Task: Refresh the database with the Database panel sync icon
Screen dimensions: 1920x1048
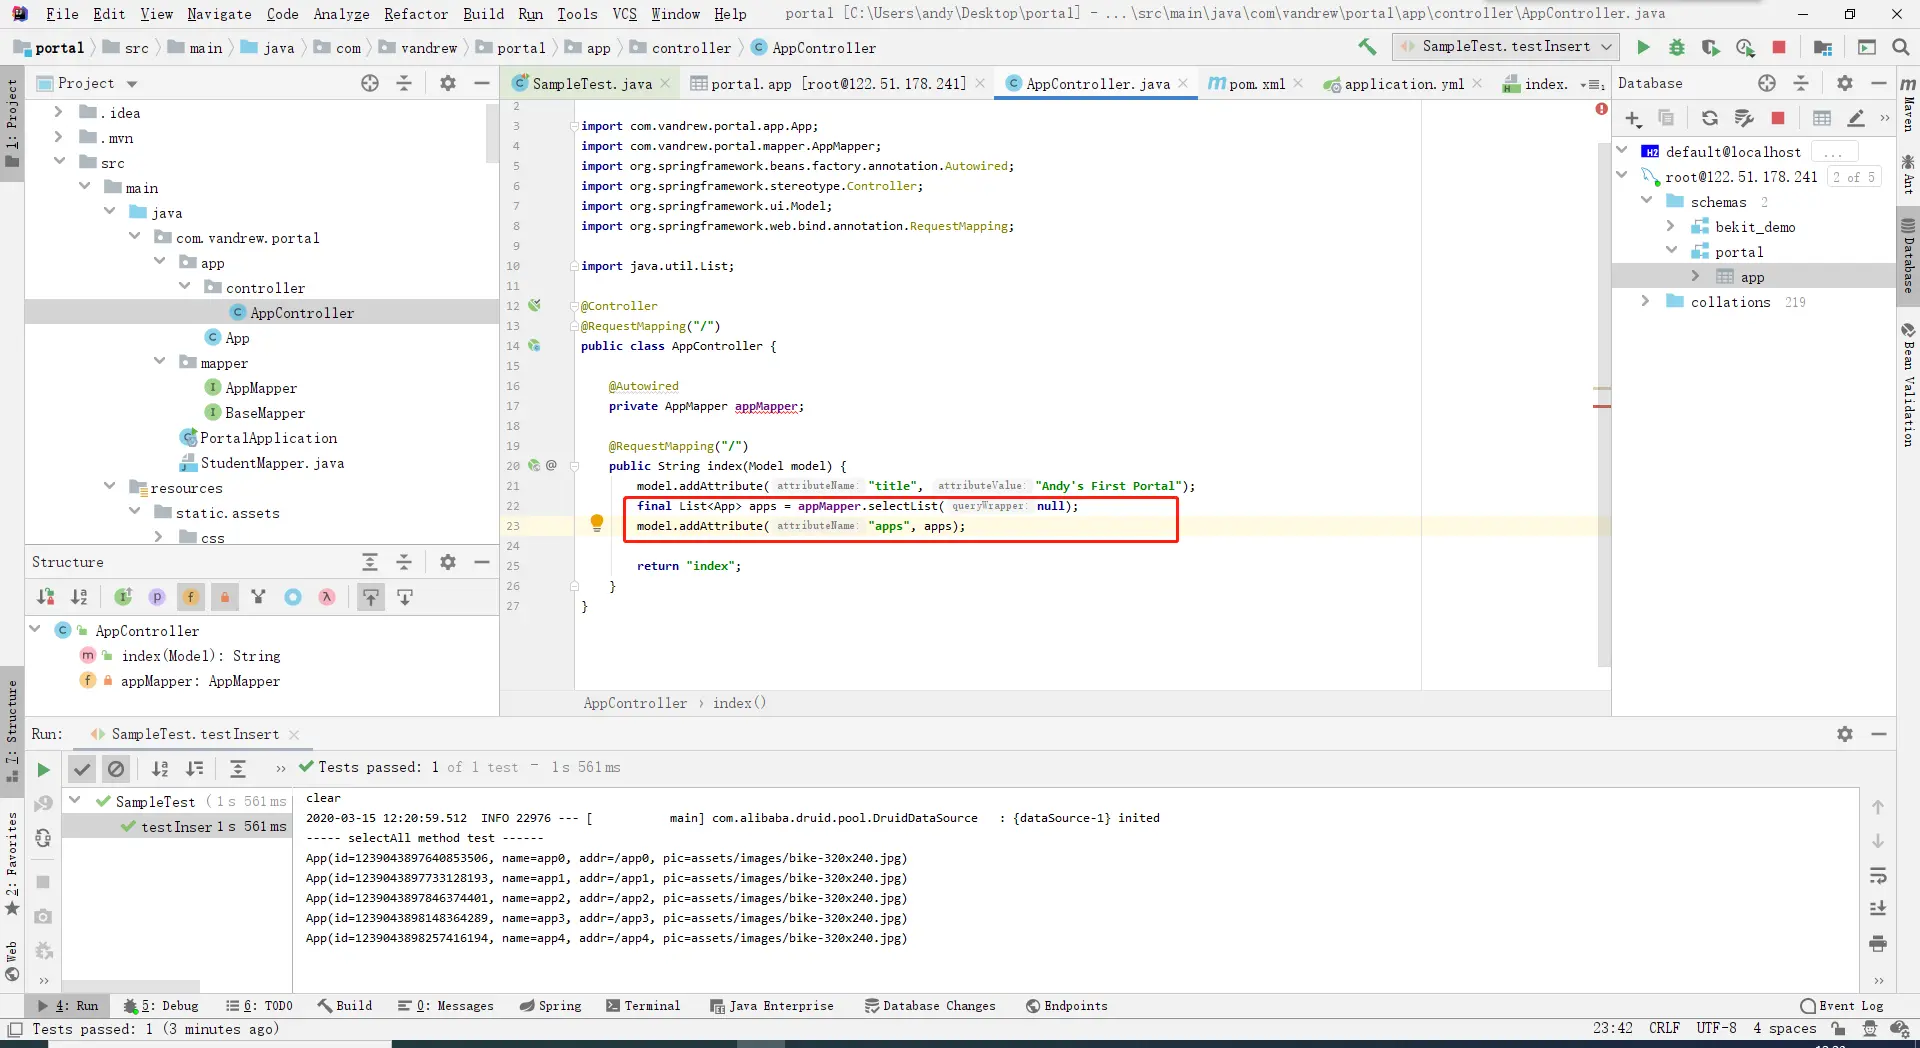Action: click(1710, 118)
